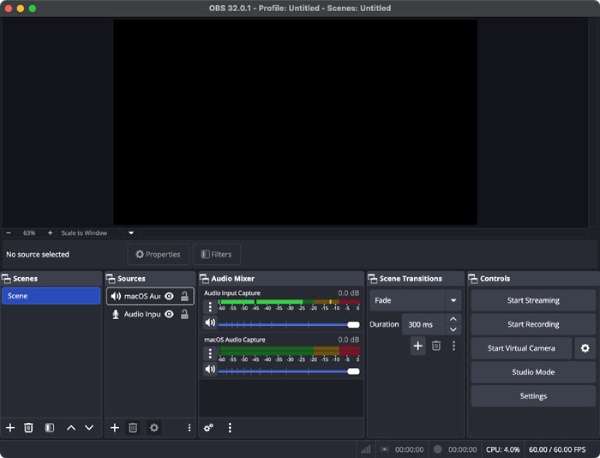Click the Audio Mixer dock panel icon
Screen dimensions: 600x458
[204, 279]
